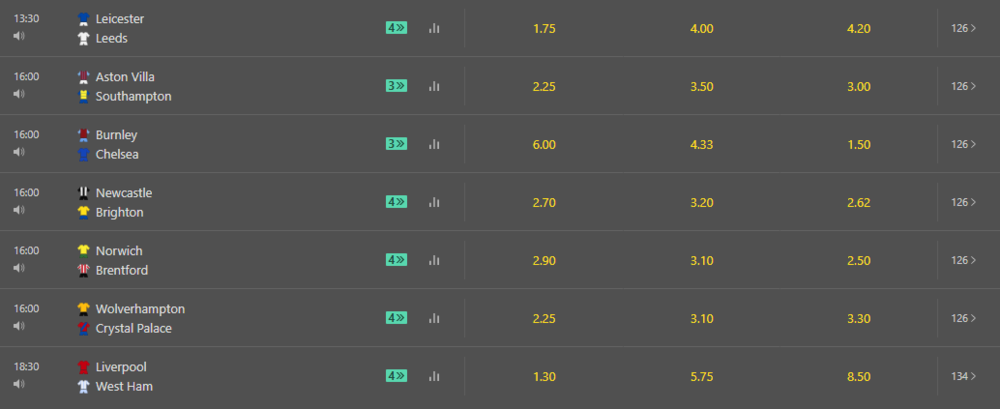1000x409 pixels.
Task: Open the Crystal Palace team name link
Action: 133,328
